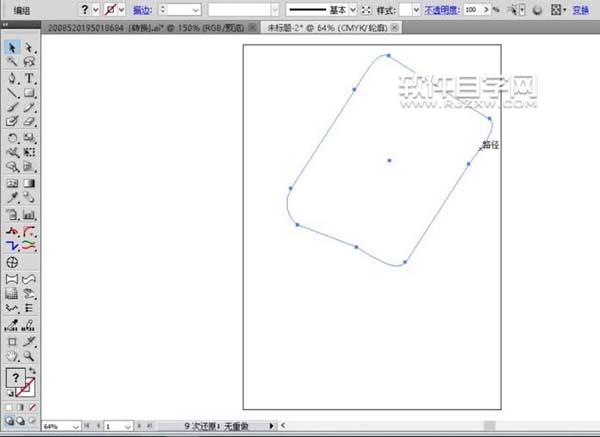The width and height of the screenshot is (600, 437).
Task: Select the Magic Wand tool
Action: 12,62
